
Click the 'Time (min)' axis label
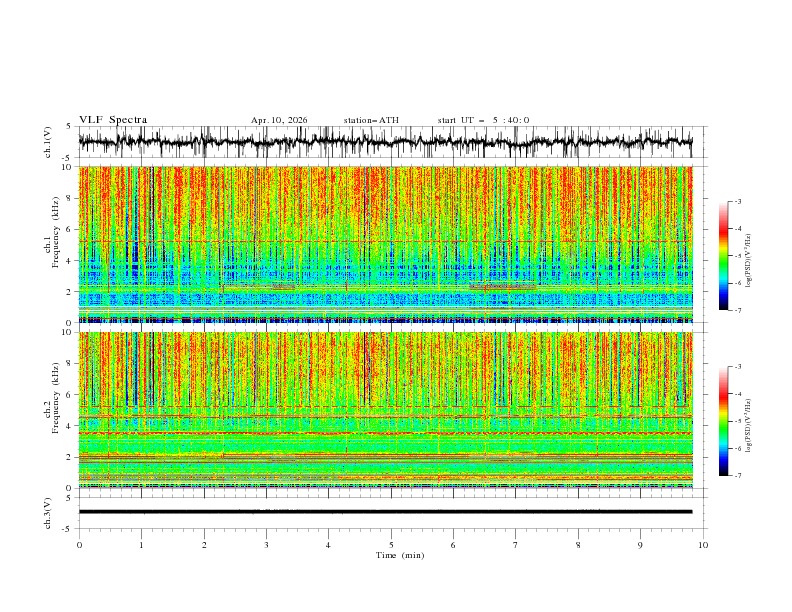pos(400,555)
